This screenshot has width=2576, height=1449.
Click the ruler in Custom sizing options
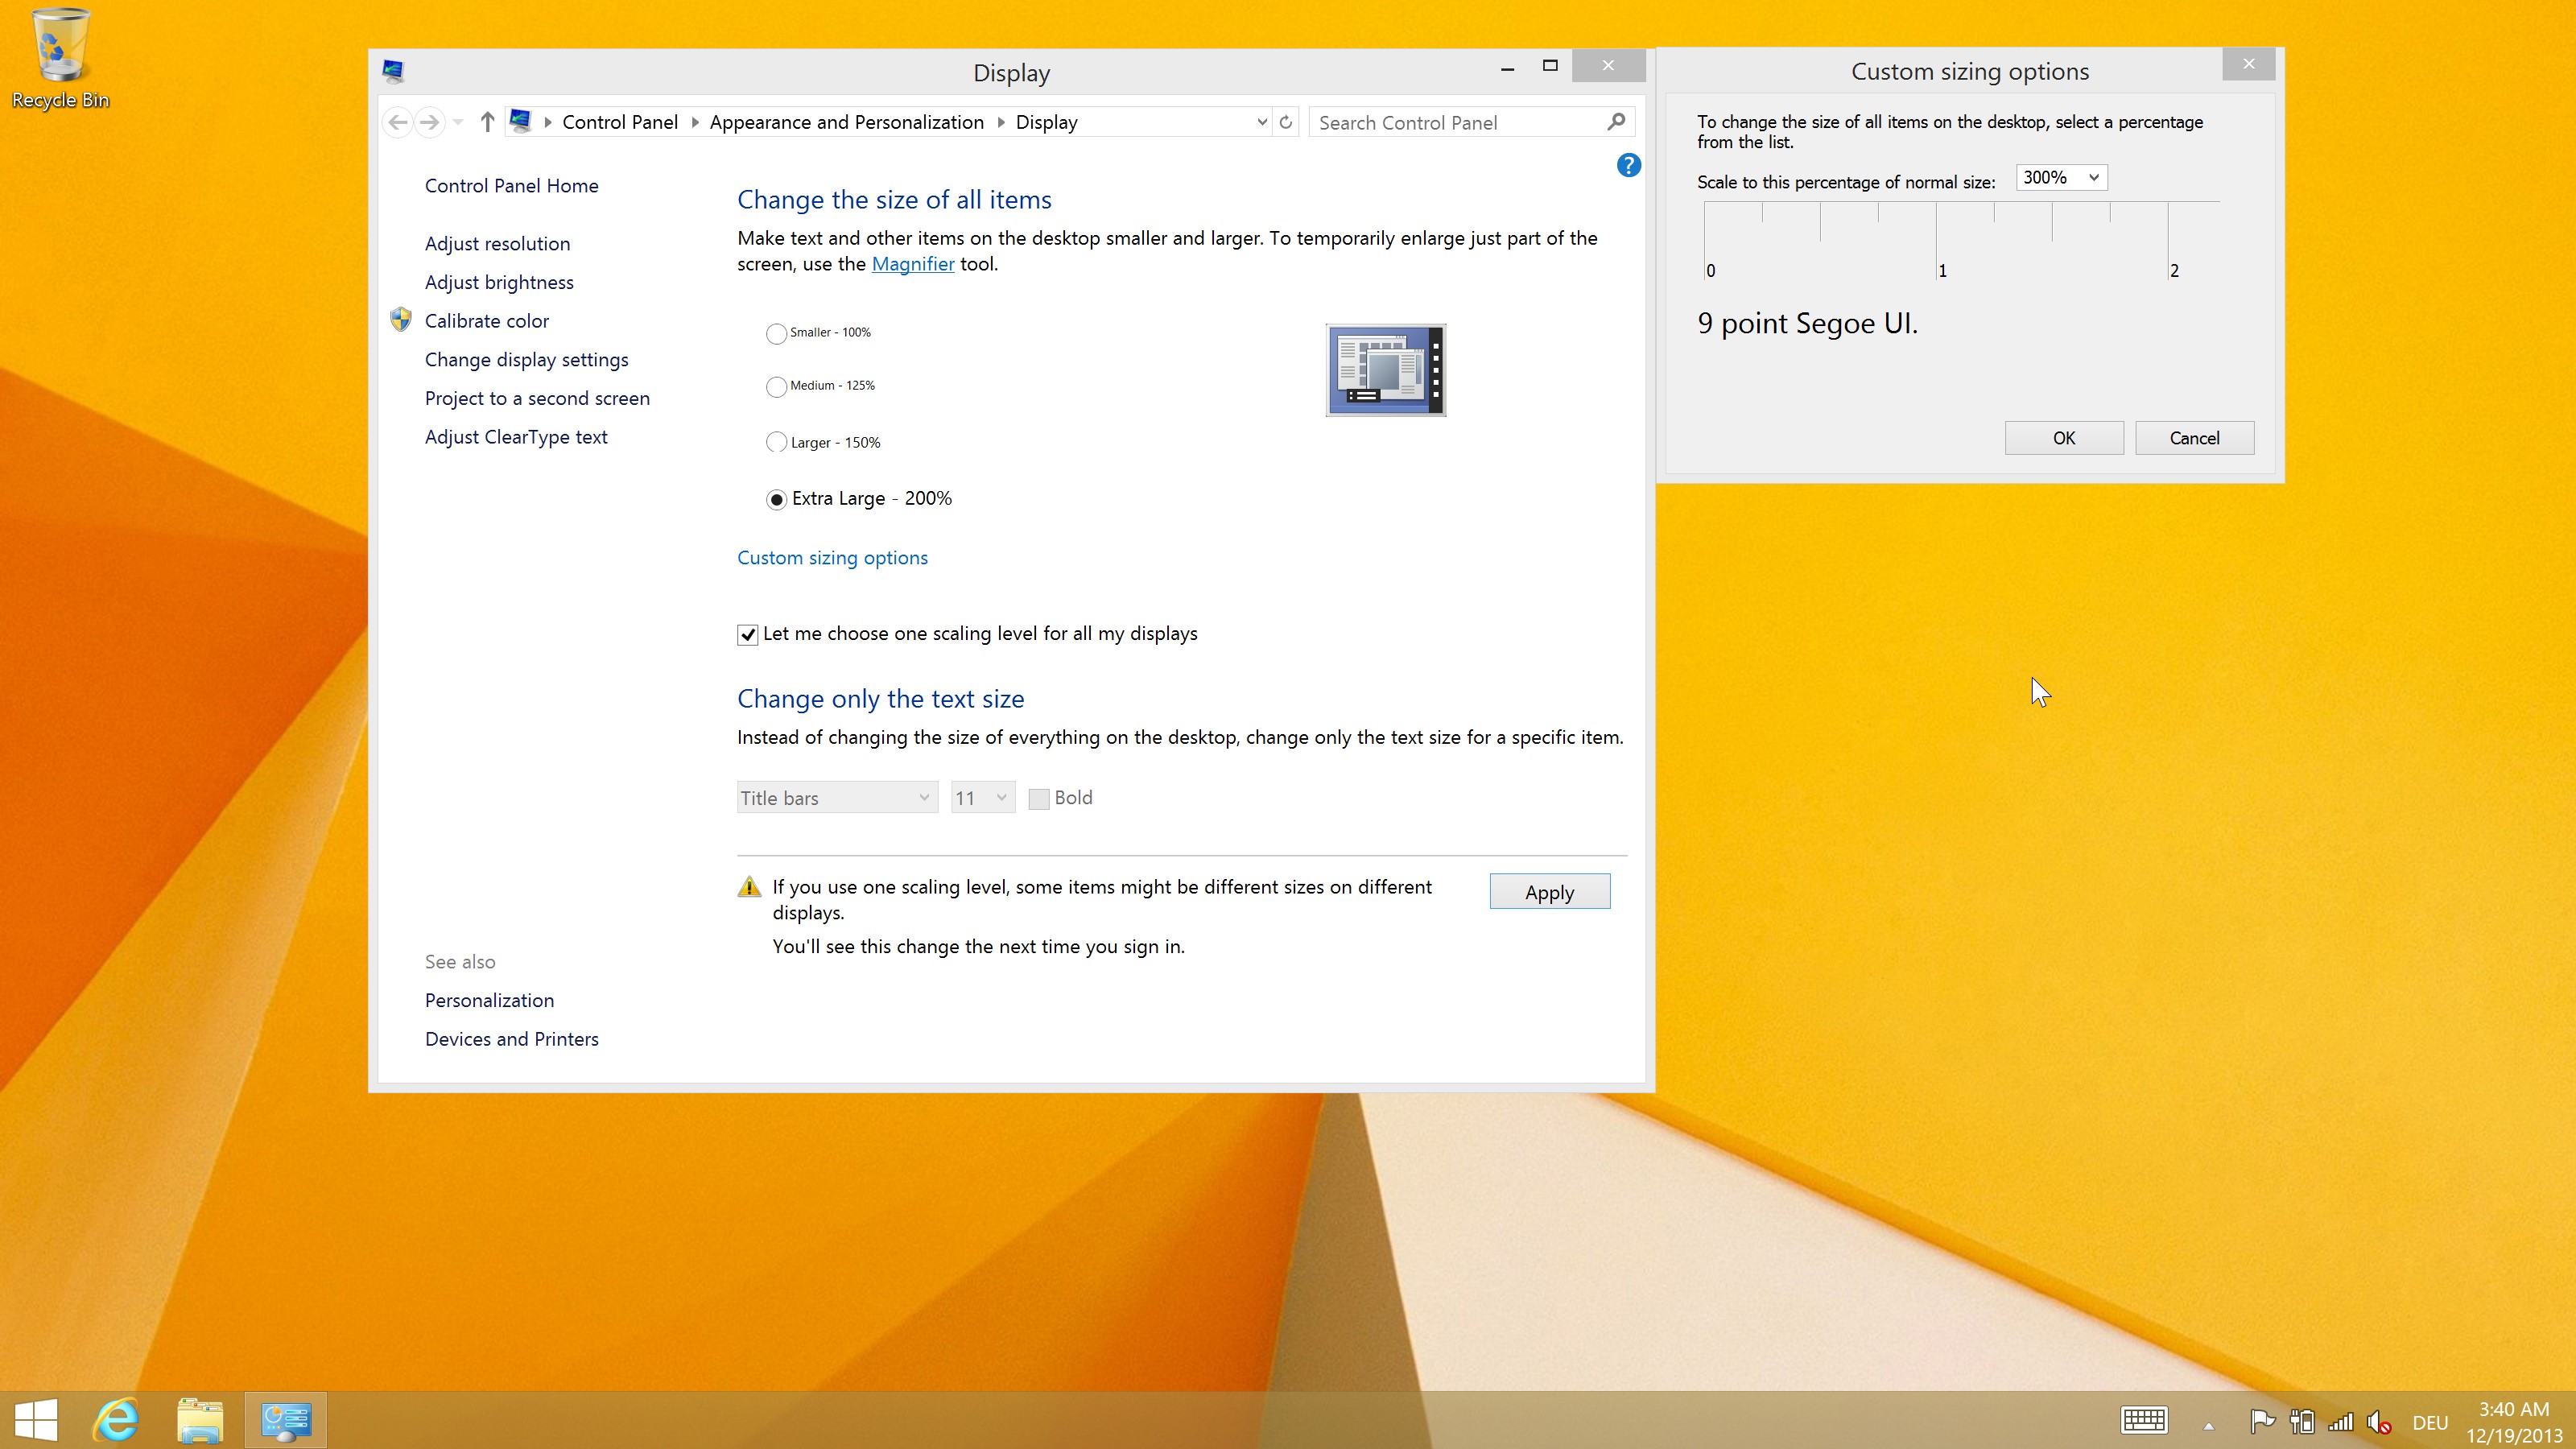tap(1961, 241)
